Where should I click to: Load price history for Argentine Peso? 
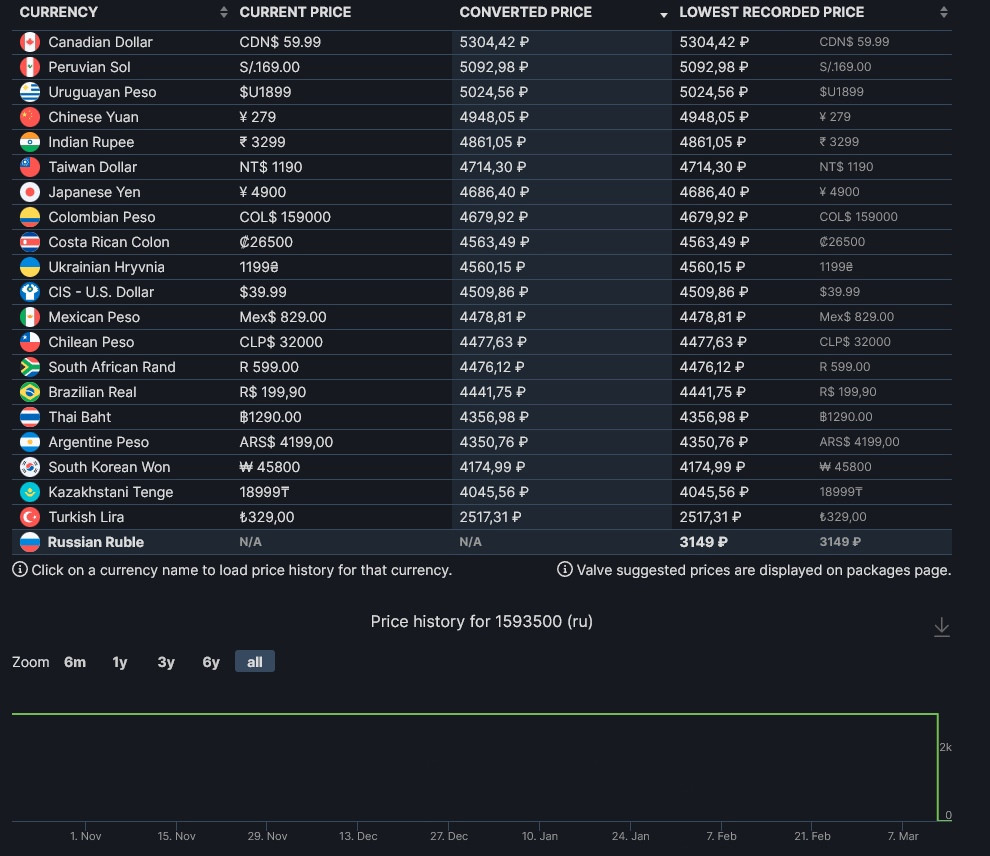(x=98, y=442)
